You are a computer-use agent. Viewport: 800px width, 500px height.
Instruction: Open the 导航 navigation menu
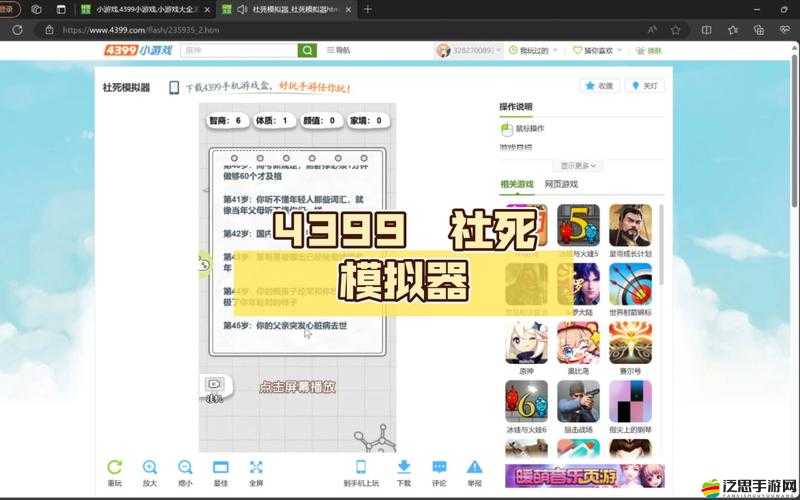pos(339,50)
